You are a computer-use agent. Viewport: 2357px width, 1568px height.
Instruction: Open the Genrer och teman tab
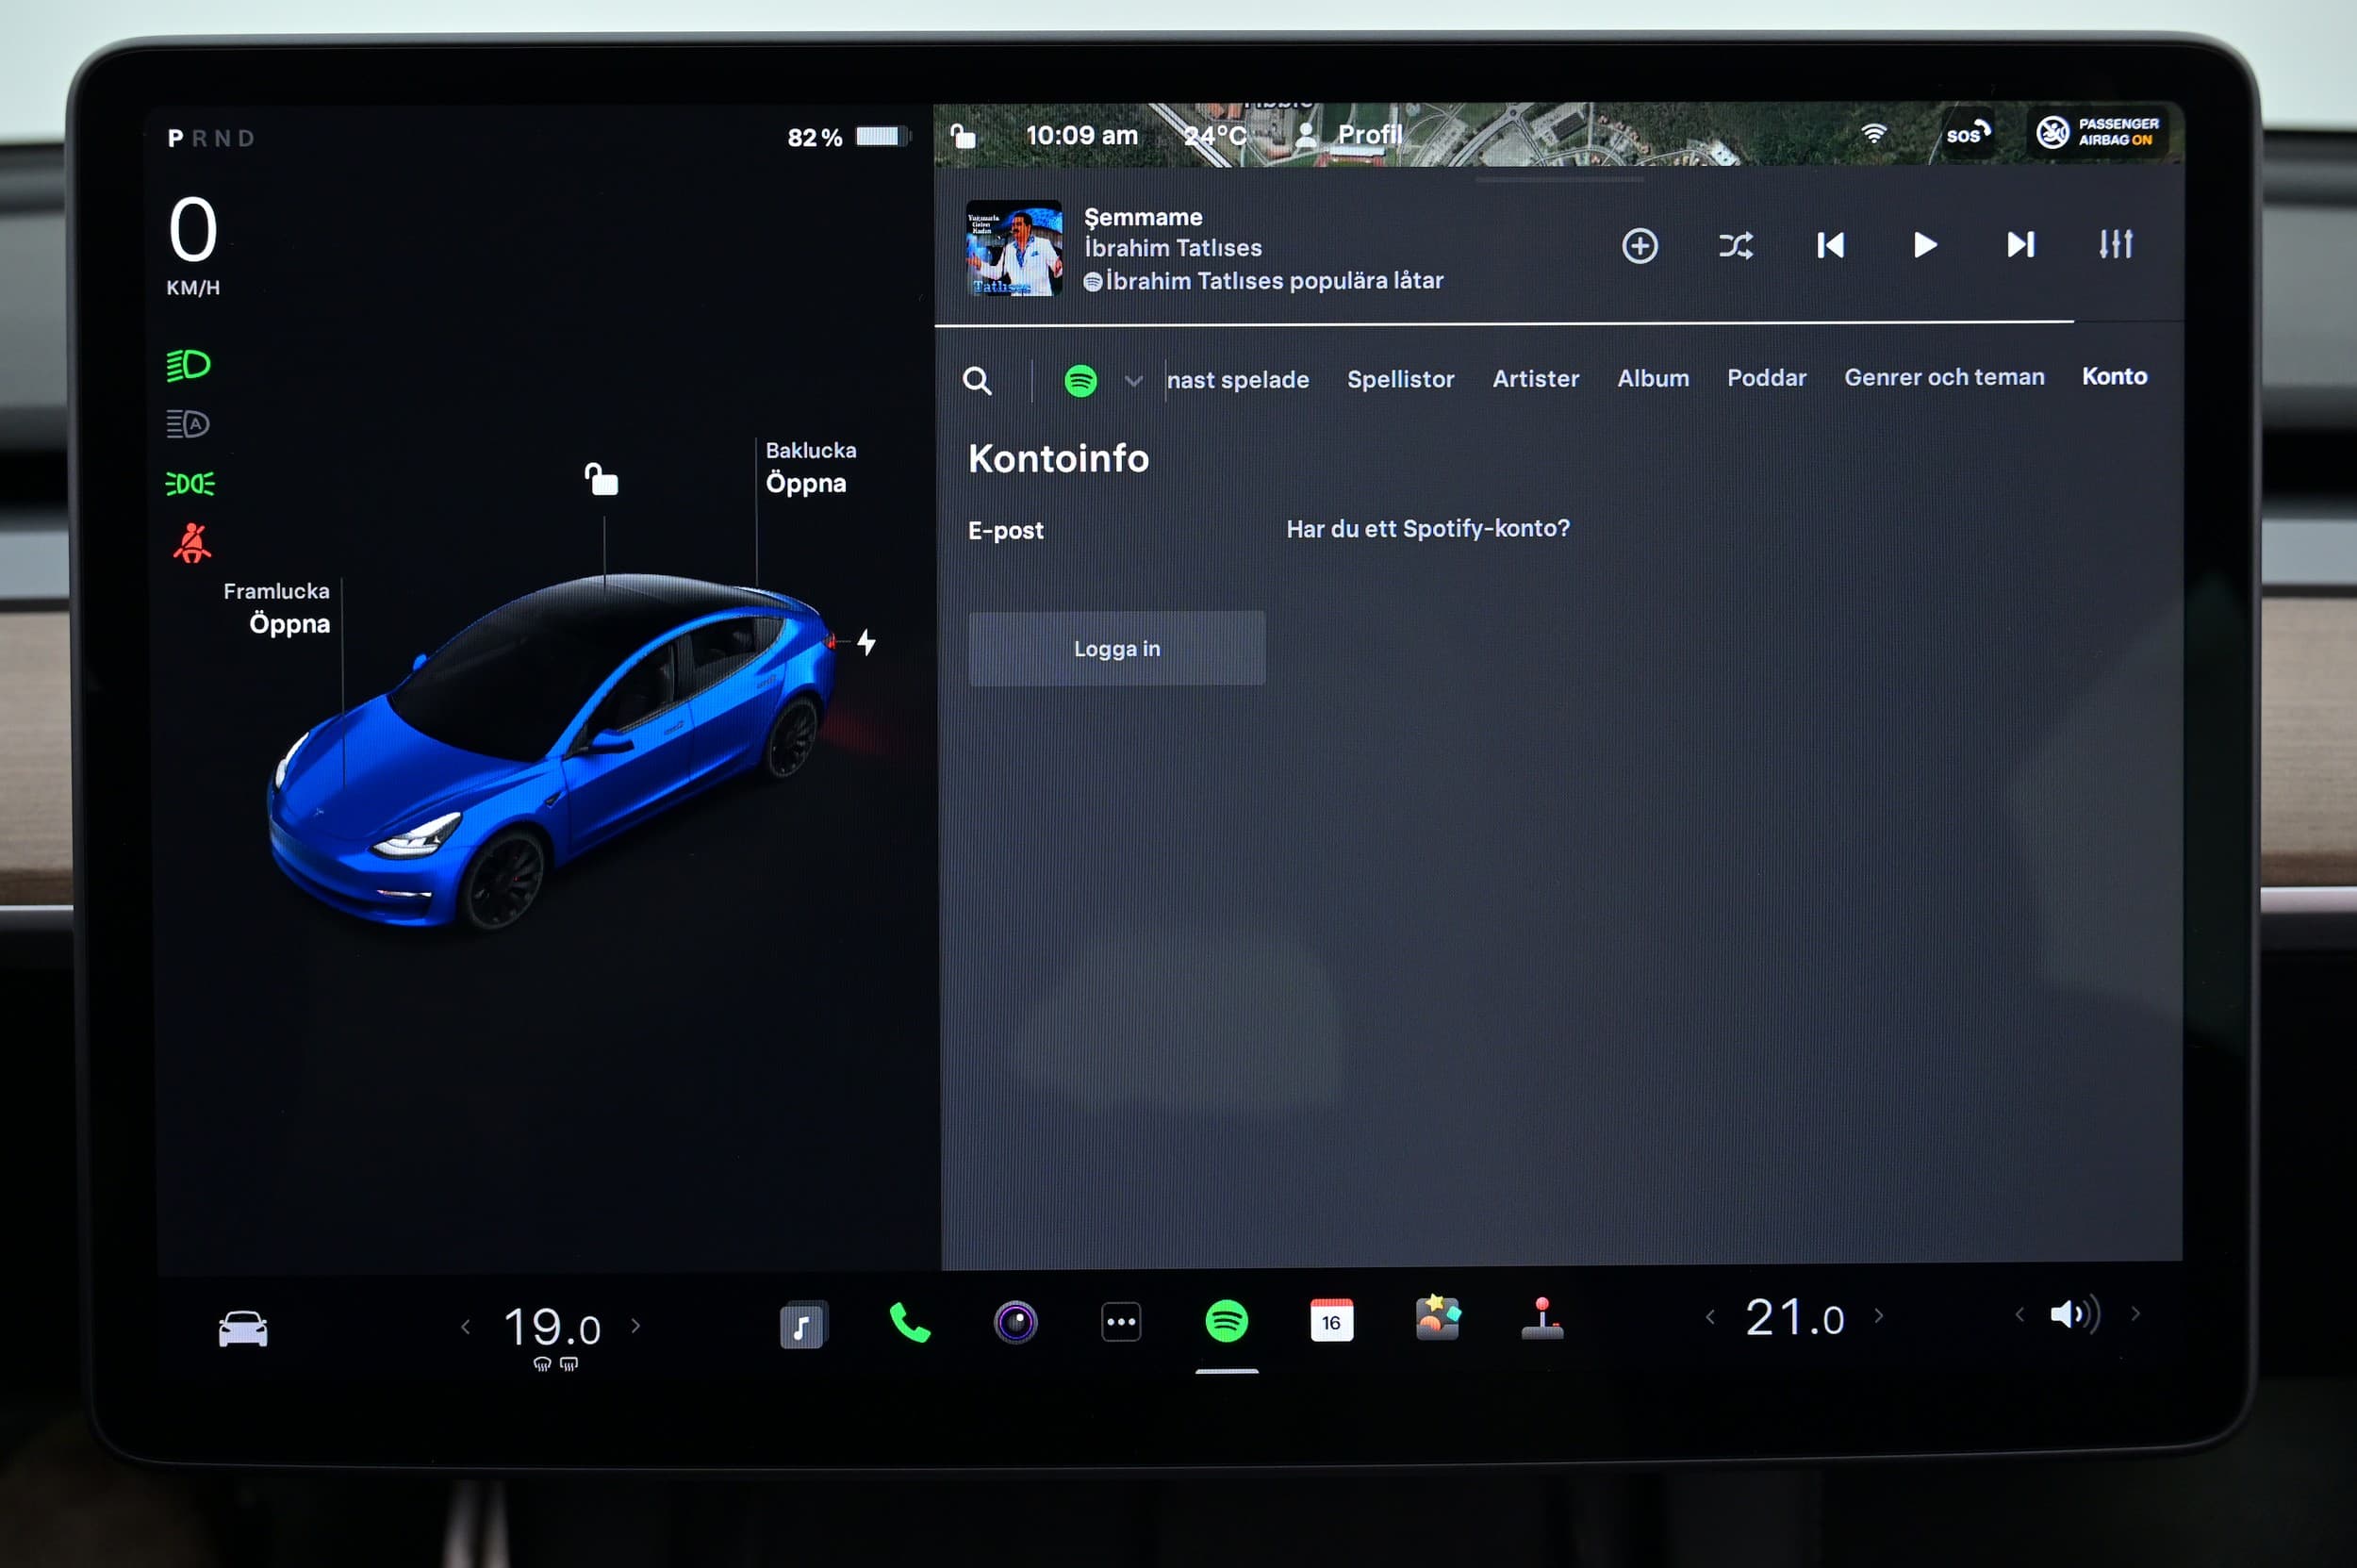point(1944,377)
